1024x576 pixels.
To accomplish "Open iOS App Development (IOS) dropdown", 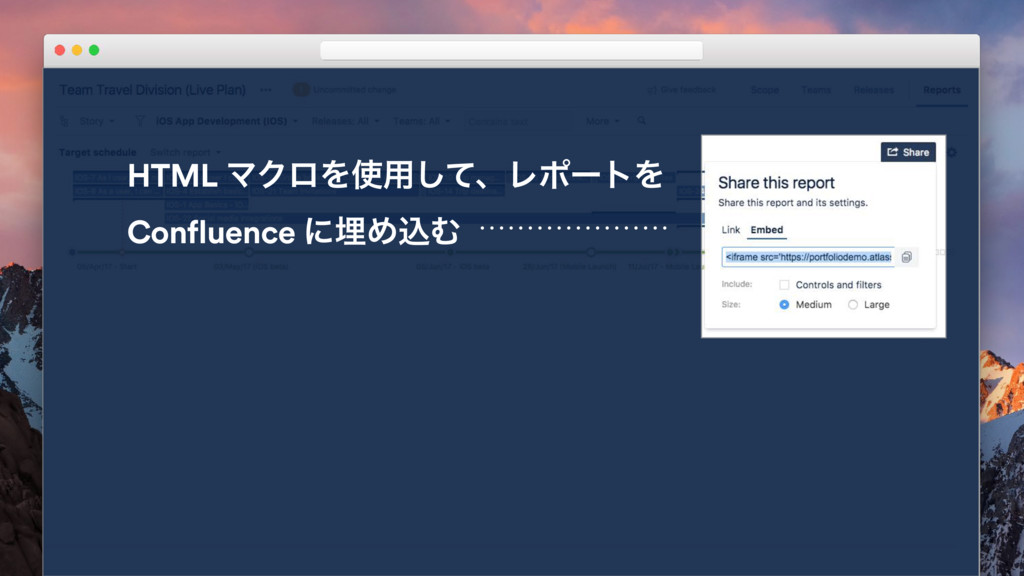I will click(x=227, y=121).
